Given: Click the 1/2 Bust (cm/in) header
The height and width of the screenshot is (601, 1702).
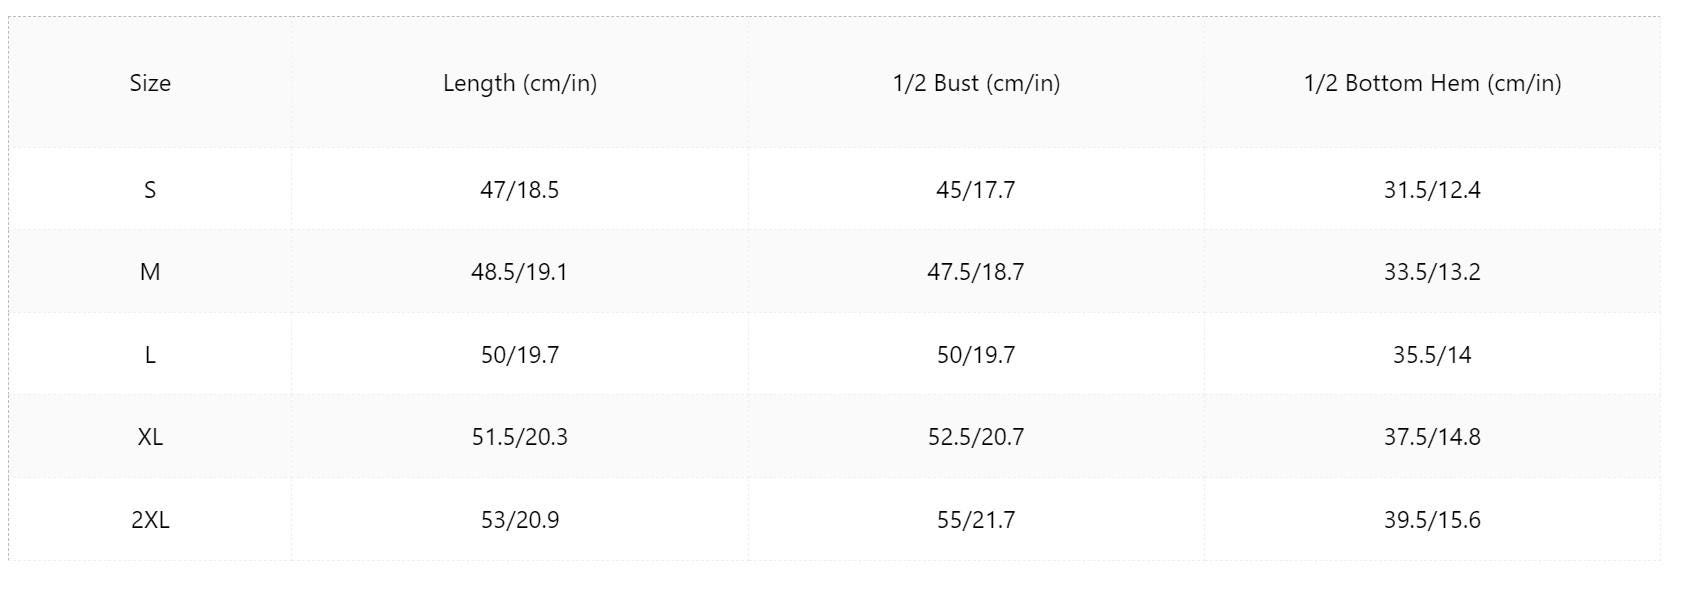Looking at the screenshot, I should click(x=976, y=83).
